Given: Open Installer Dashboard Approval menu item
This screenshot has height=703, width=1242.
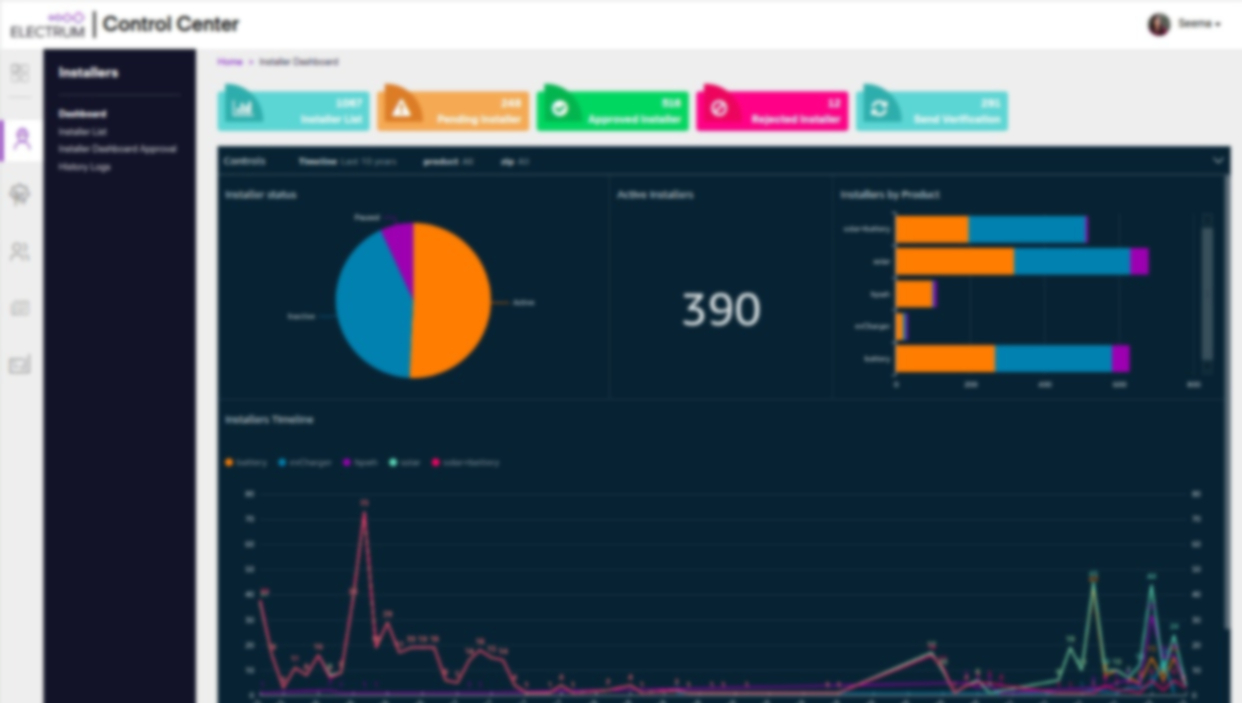Looking at the screenshot, I should pyautogui.click(x=117, y=149).
